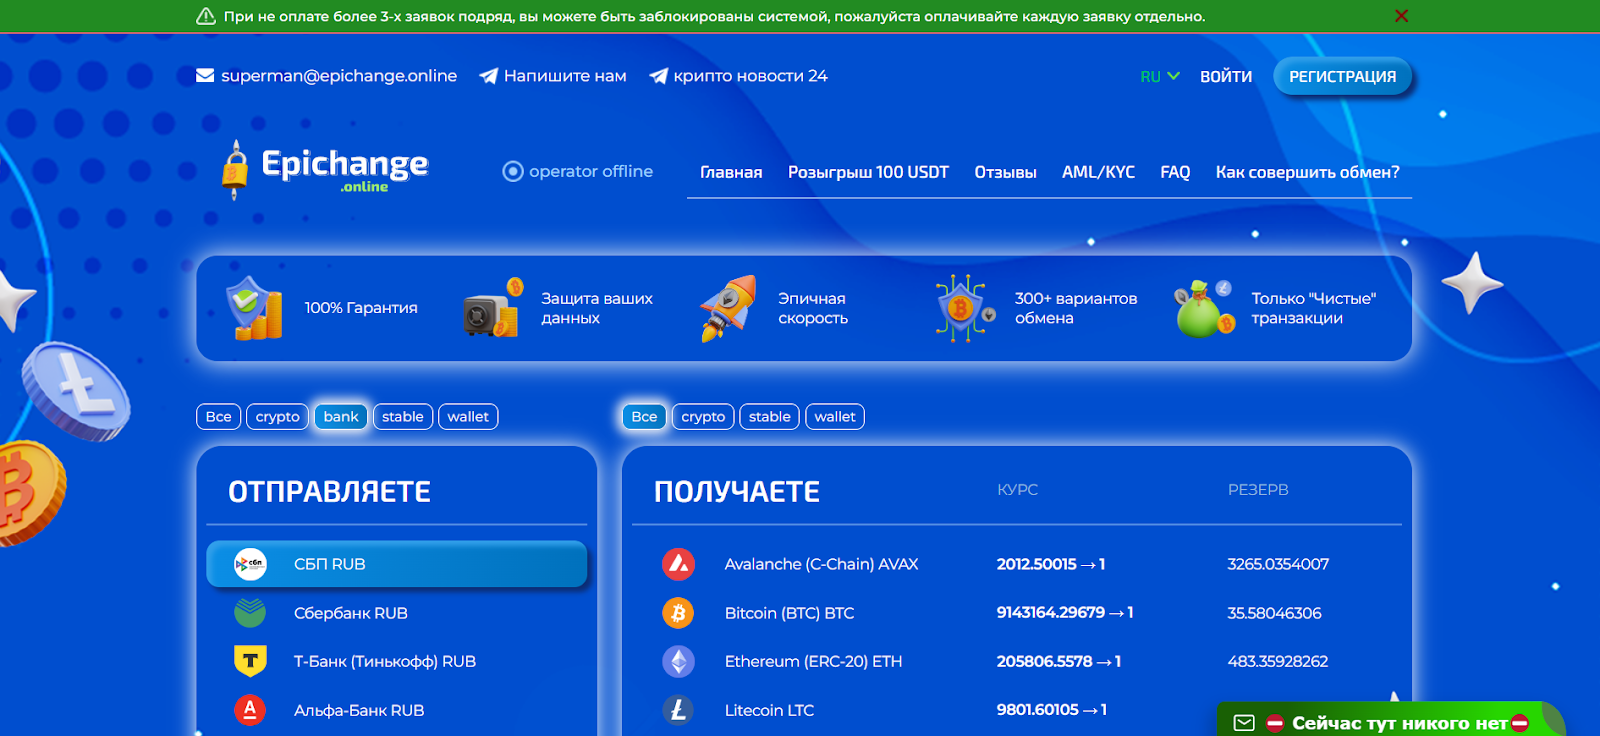The height and width of the screenshot is (736, 1600).
Task: Click Litecoin rate 9801.60105 → 1
Action: click(x=1052, y=710)
